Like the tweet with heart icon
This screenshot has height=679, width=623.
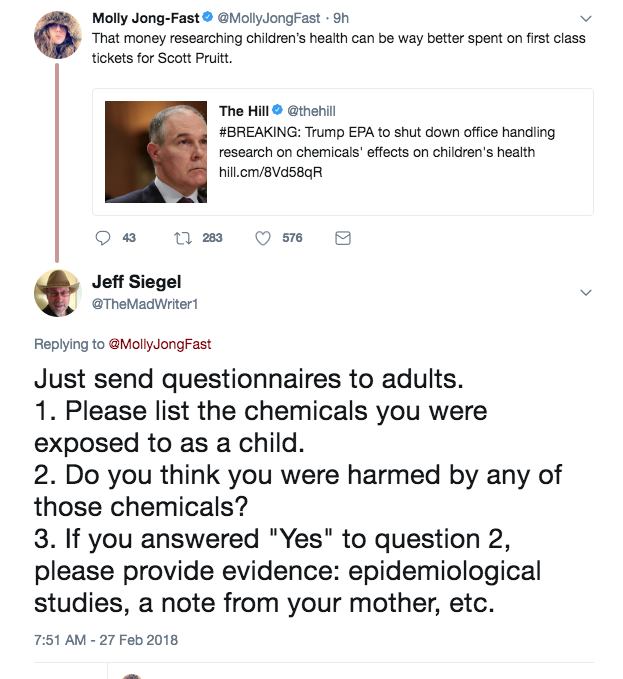coord(264,238)
